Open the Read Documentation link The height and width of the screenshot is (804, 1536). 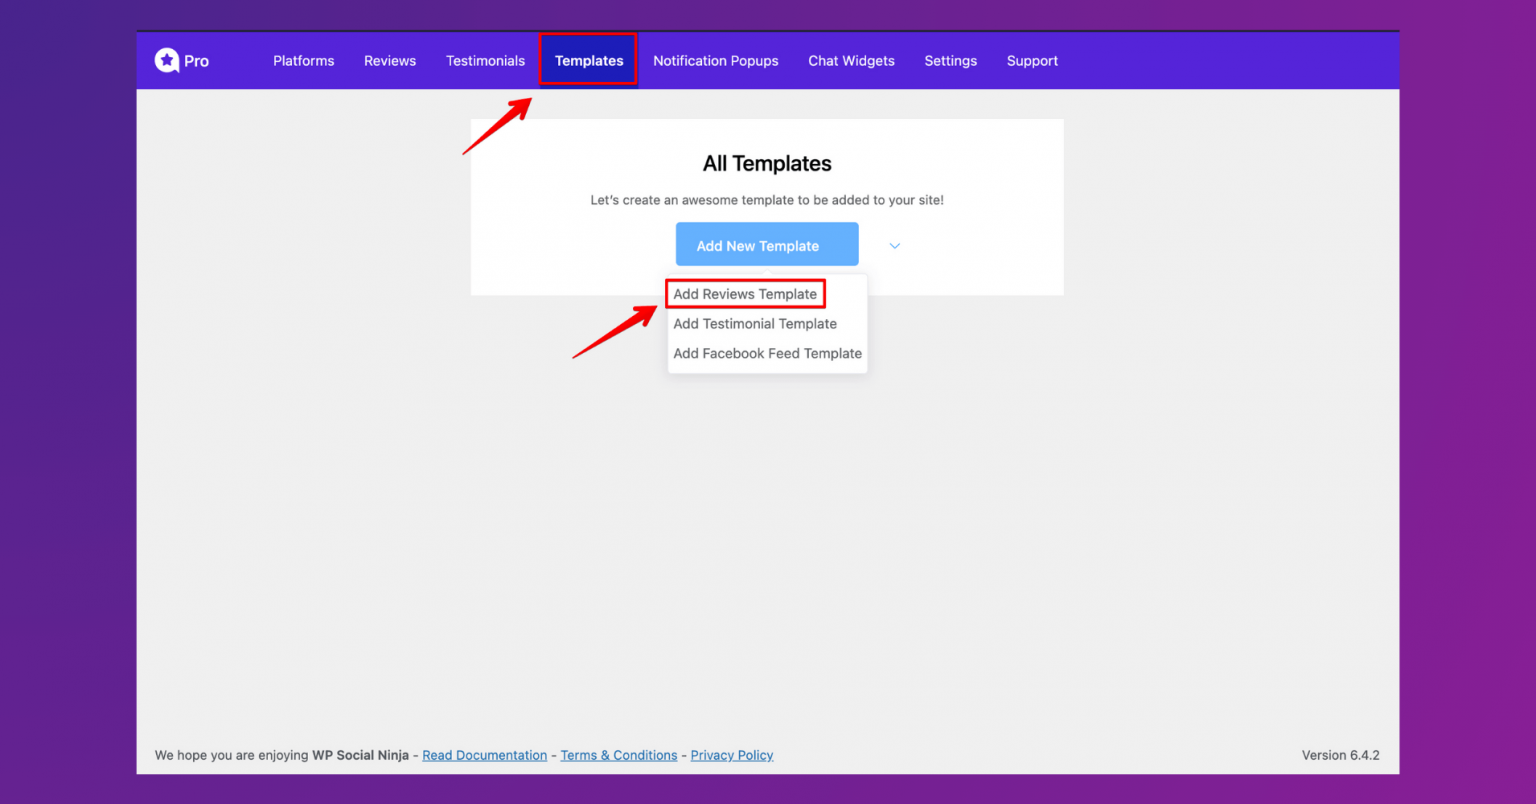pyautogui.click(x=484, y=755)
